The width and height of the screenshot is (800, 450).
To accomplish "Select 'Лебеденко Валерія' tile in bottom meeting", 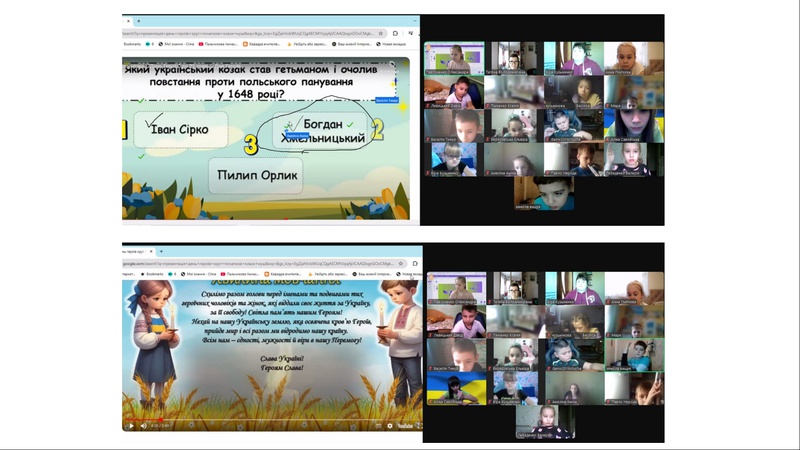I will tap(545, 422).
